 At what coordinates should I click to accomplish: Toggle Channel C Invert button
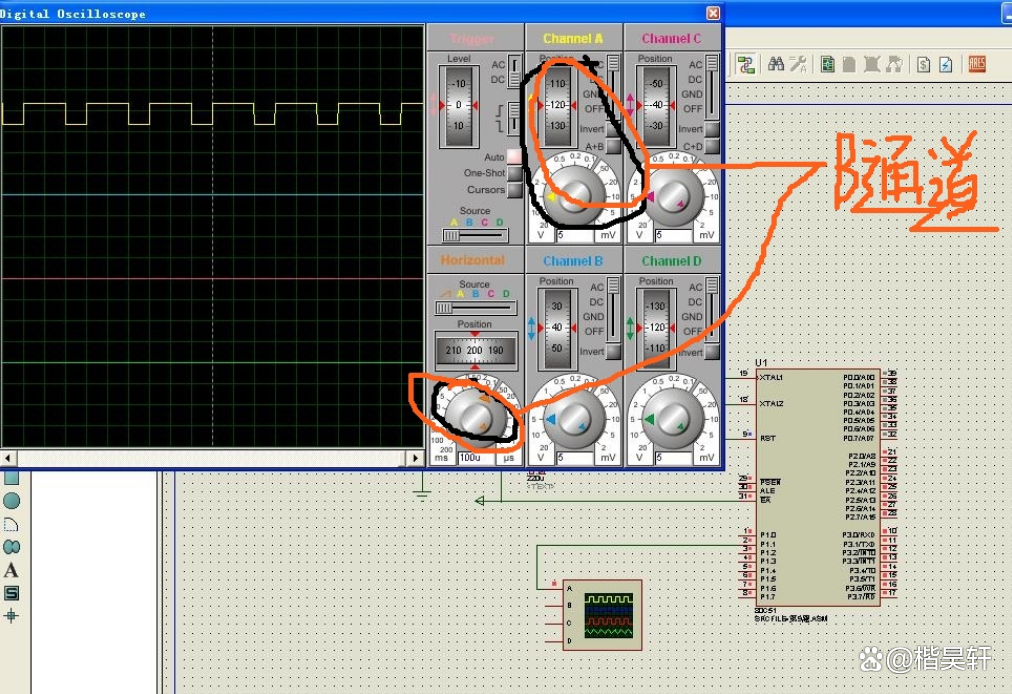[712, 129]
